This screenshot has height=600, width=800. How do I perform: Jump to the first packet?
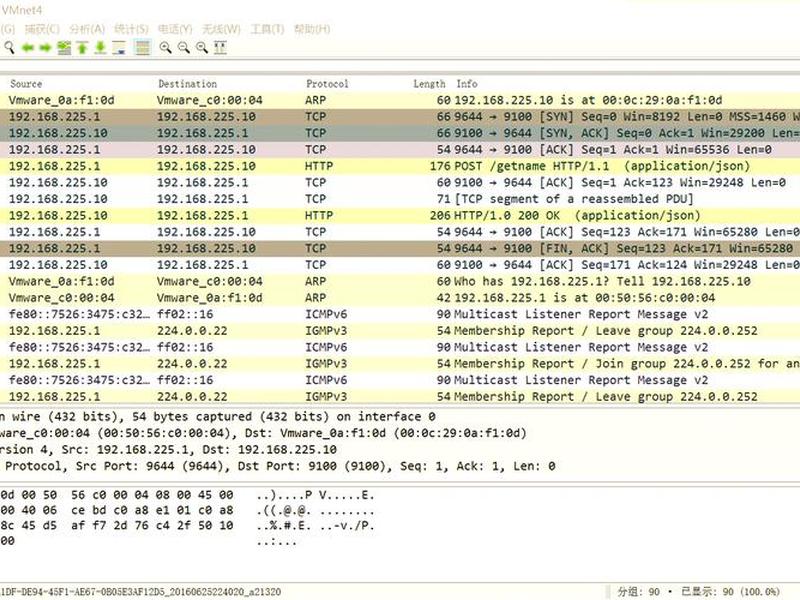coord(82,48)
